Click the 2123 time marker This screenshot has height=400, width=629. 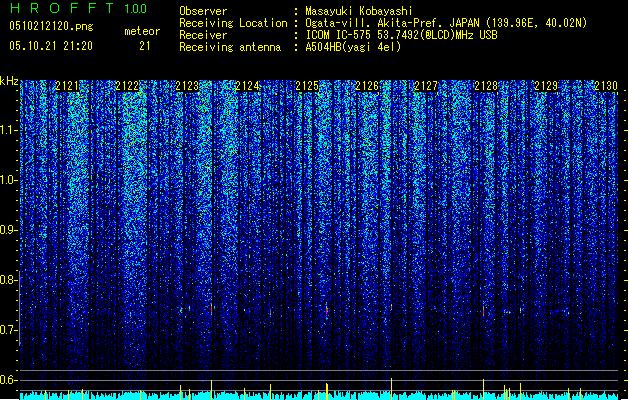click(x=187, y=86)
